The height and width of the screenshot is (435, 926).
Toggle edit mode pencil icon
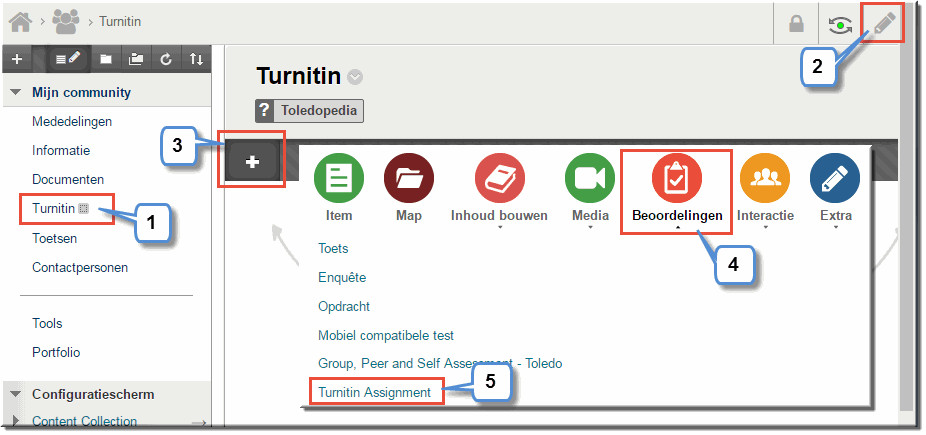(x=885, y=24)
